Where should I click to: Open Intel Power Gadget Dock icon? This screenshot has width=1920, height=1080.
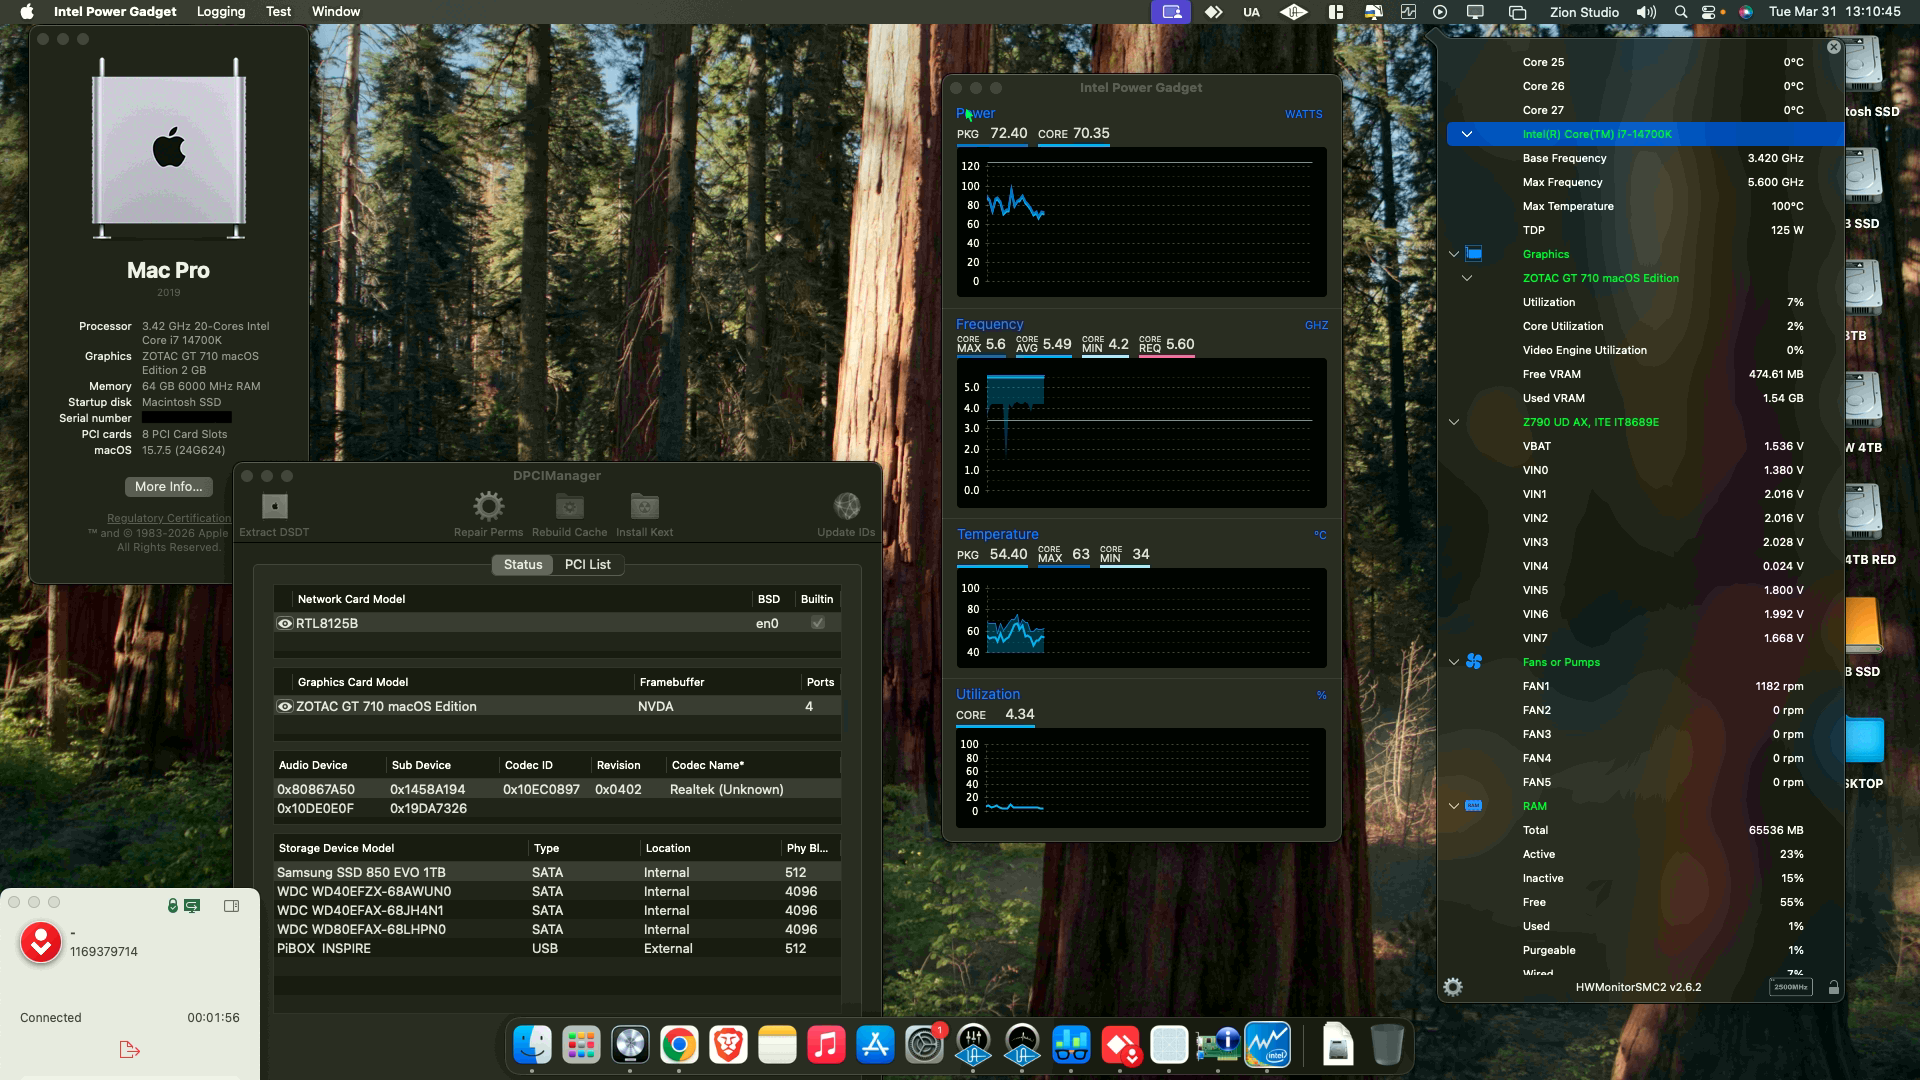coord(1267,1045)
